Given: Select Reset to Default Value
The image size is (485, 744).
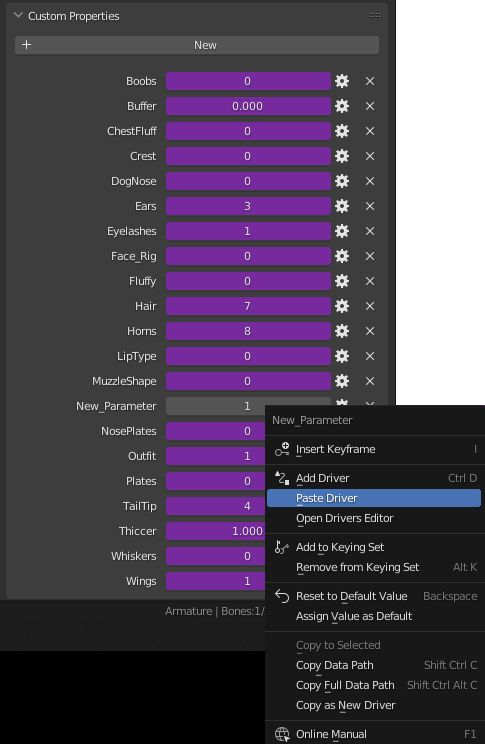Looking at the screenshot, I should [x=375, y=596].
